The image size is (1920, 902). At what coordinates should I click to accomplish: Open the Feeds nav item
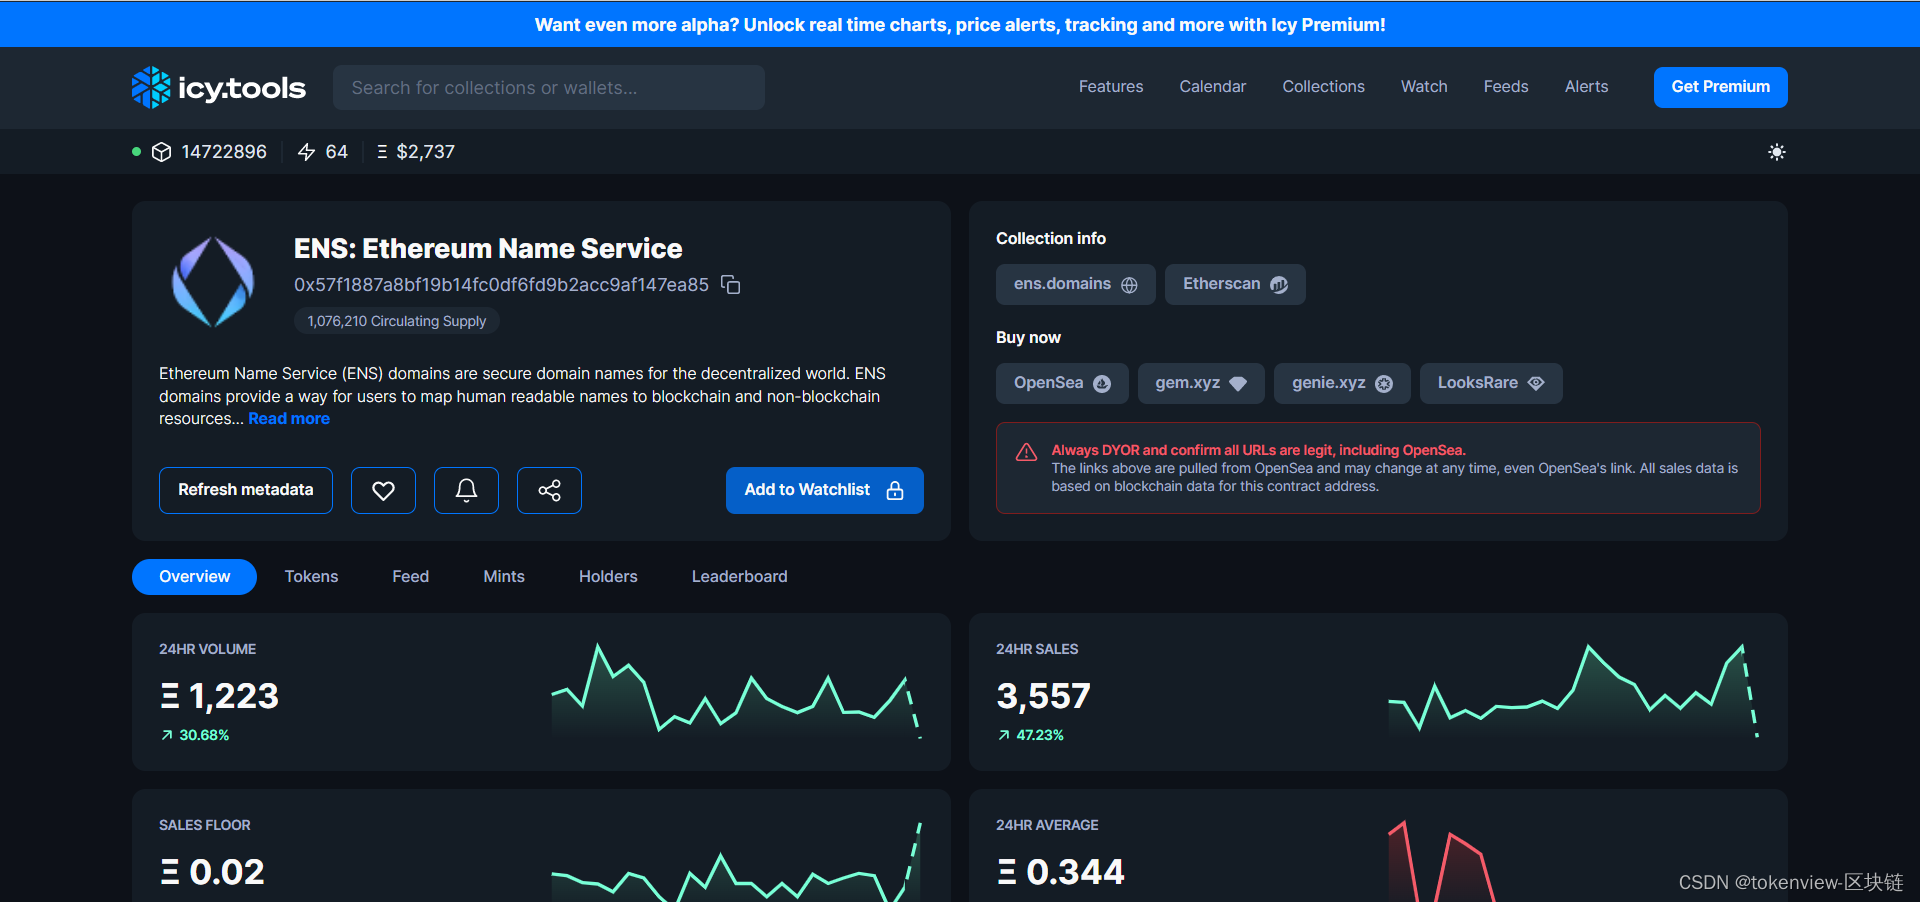pos(1506,87)
